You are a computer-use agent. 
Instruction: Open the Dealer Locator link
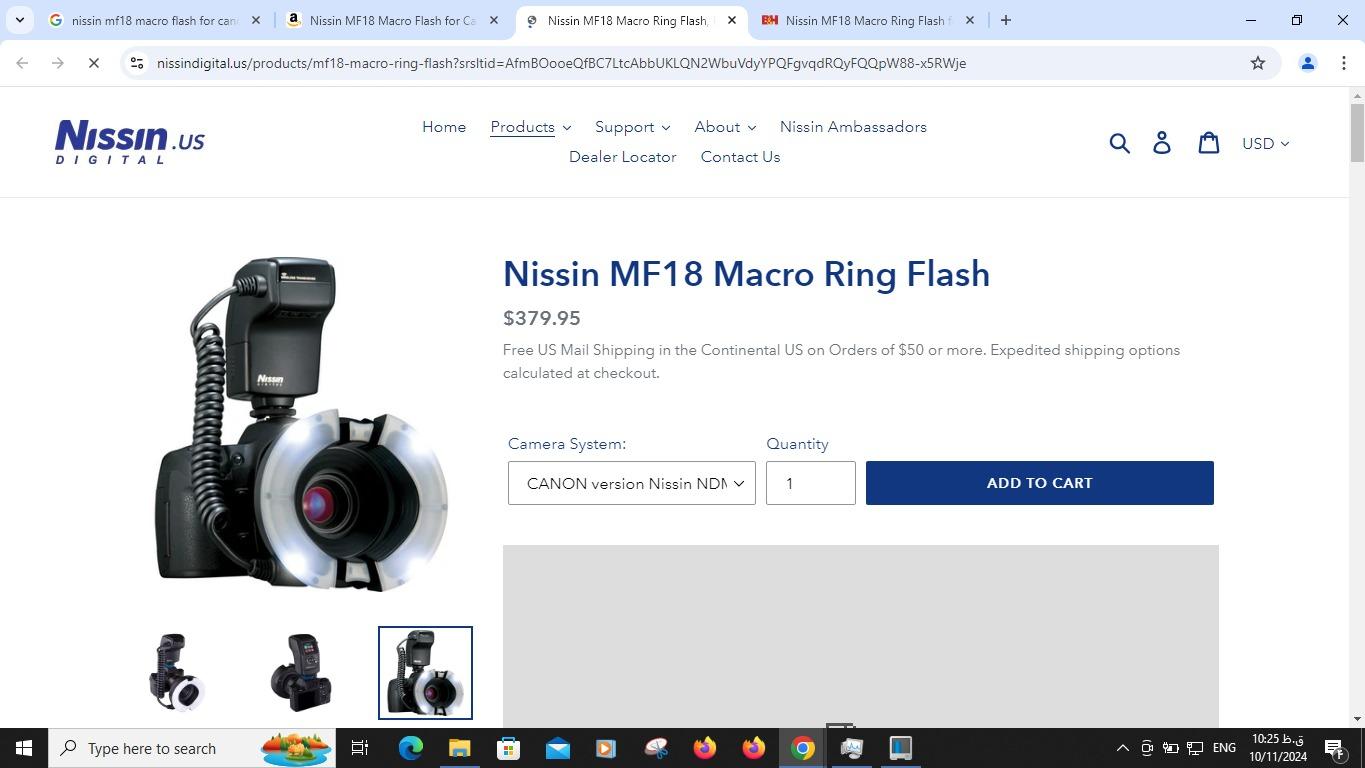coord(622,157)
